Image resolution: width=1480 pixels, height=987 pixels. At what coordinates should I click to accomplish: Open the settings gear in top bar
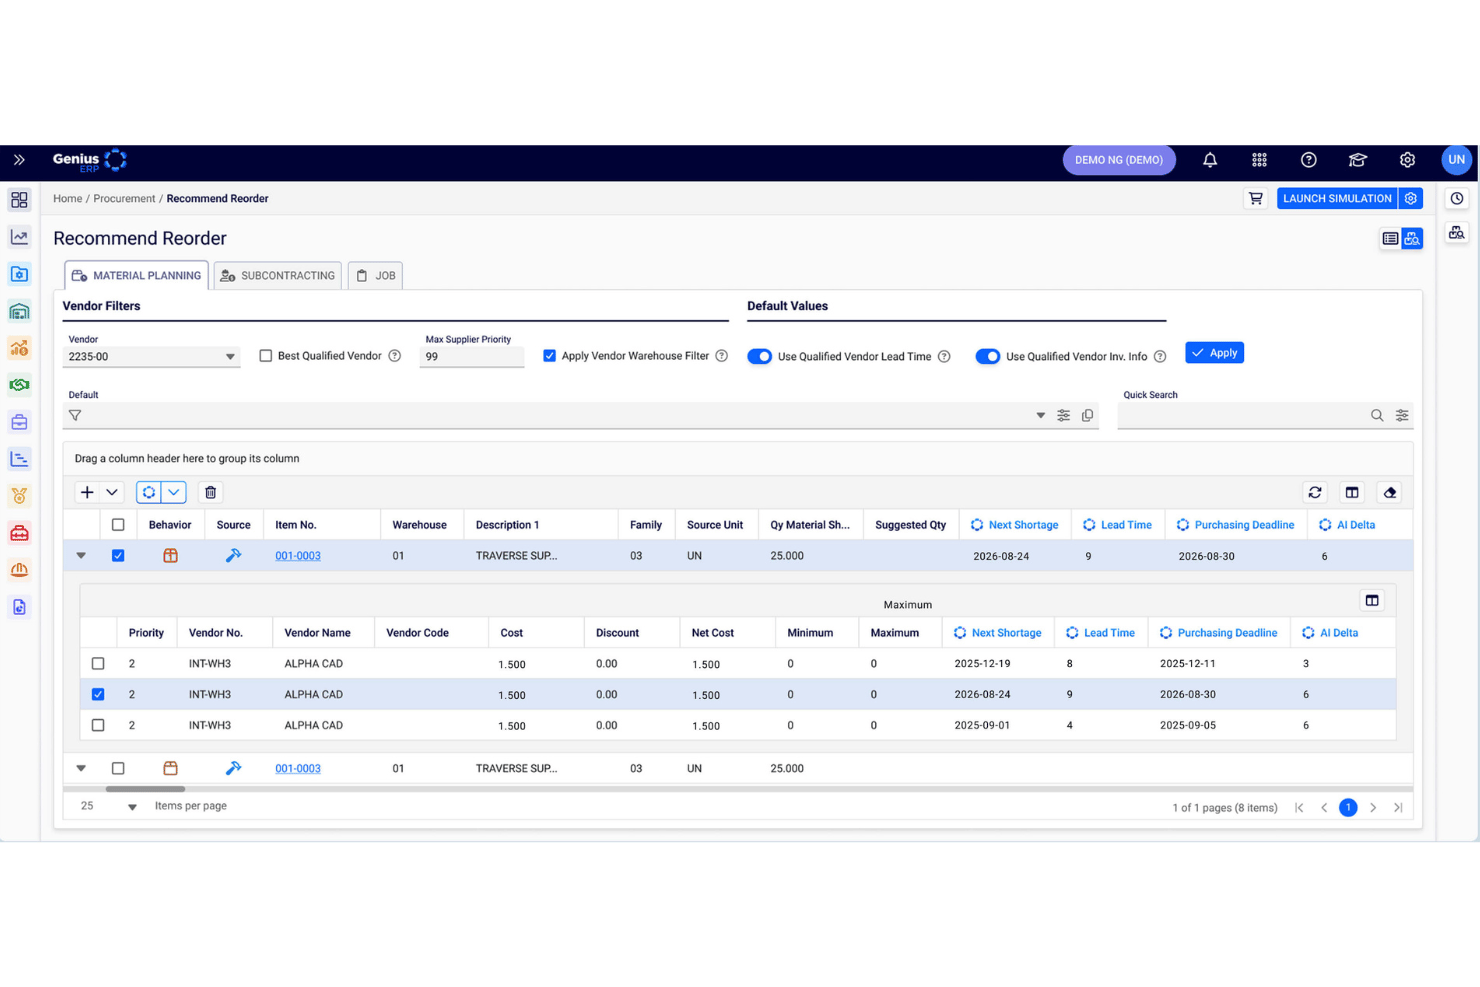coord(1407,160)
